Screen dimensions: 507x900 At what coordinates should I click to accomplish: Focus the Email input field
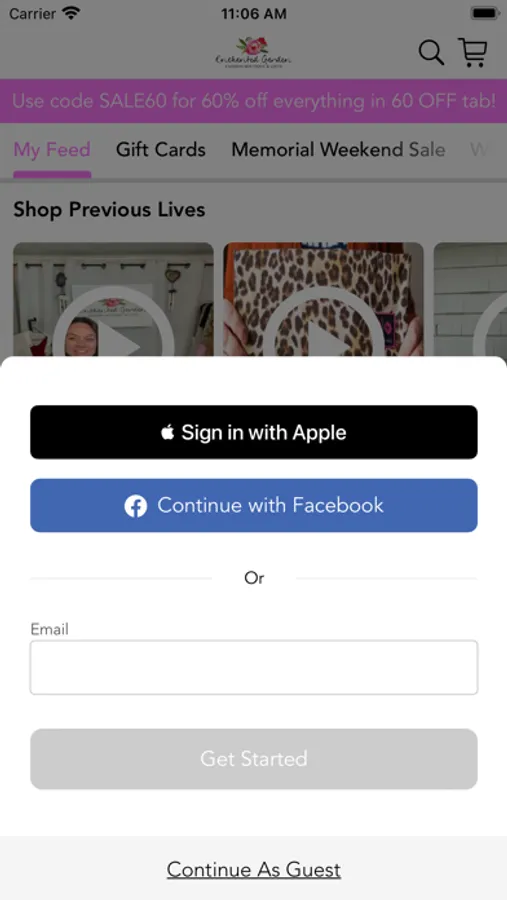254,668
